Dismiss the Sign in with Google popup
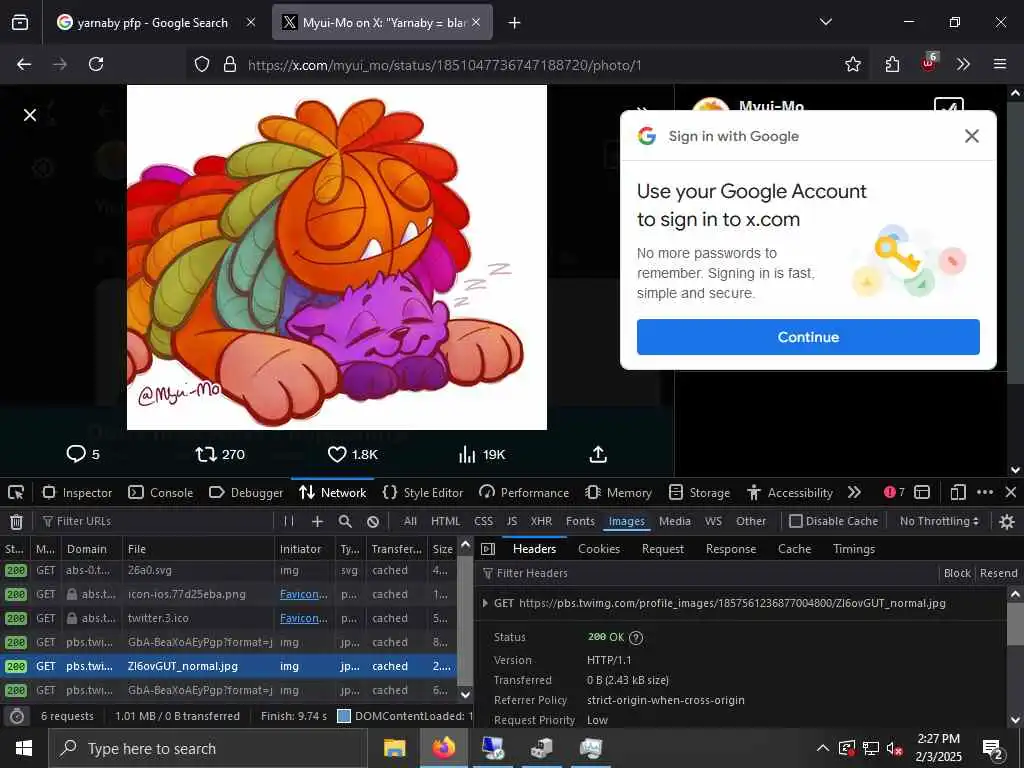Screen dimensions: 1024x768 click(x=972, y=136)
